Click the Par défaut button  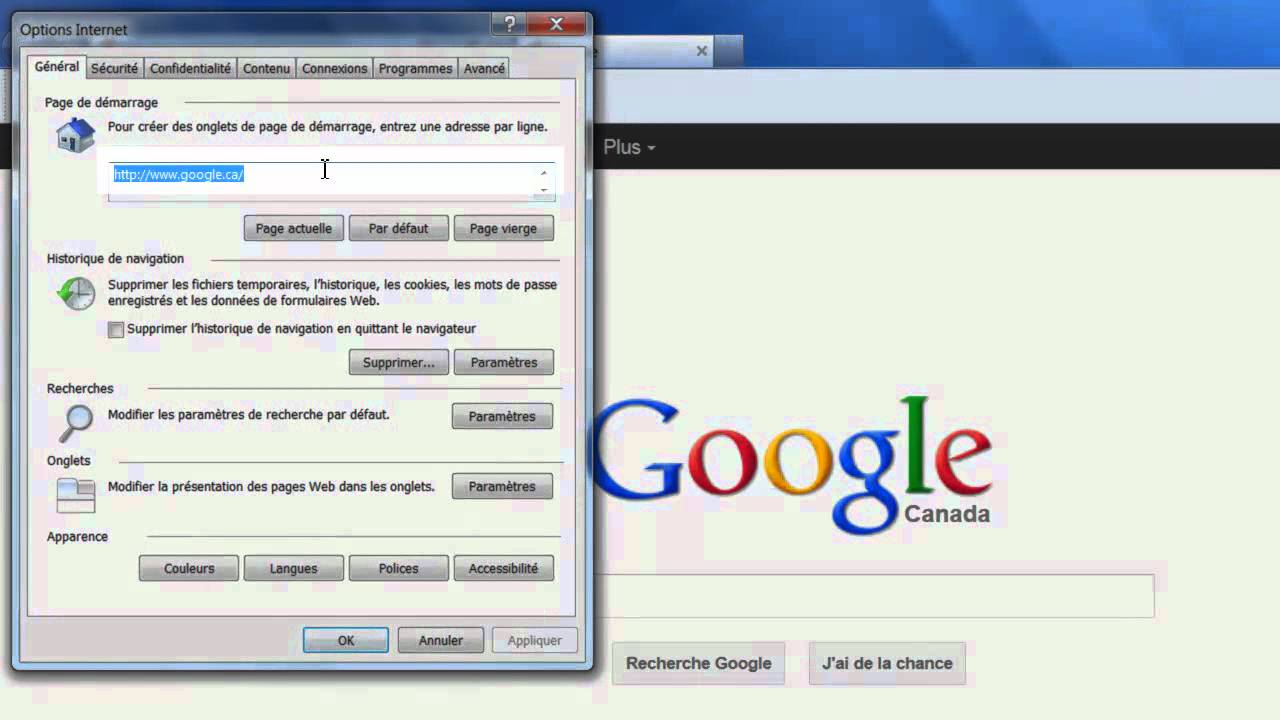(398, 228)
